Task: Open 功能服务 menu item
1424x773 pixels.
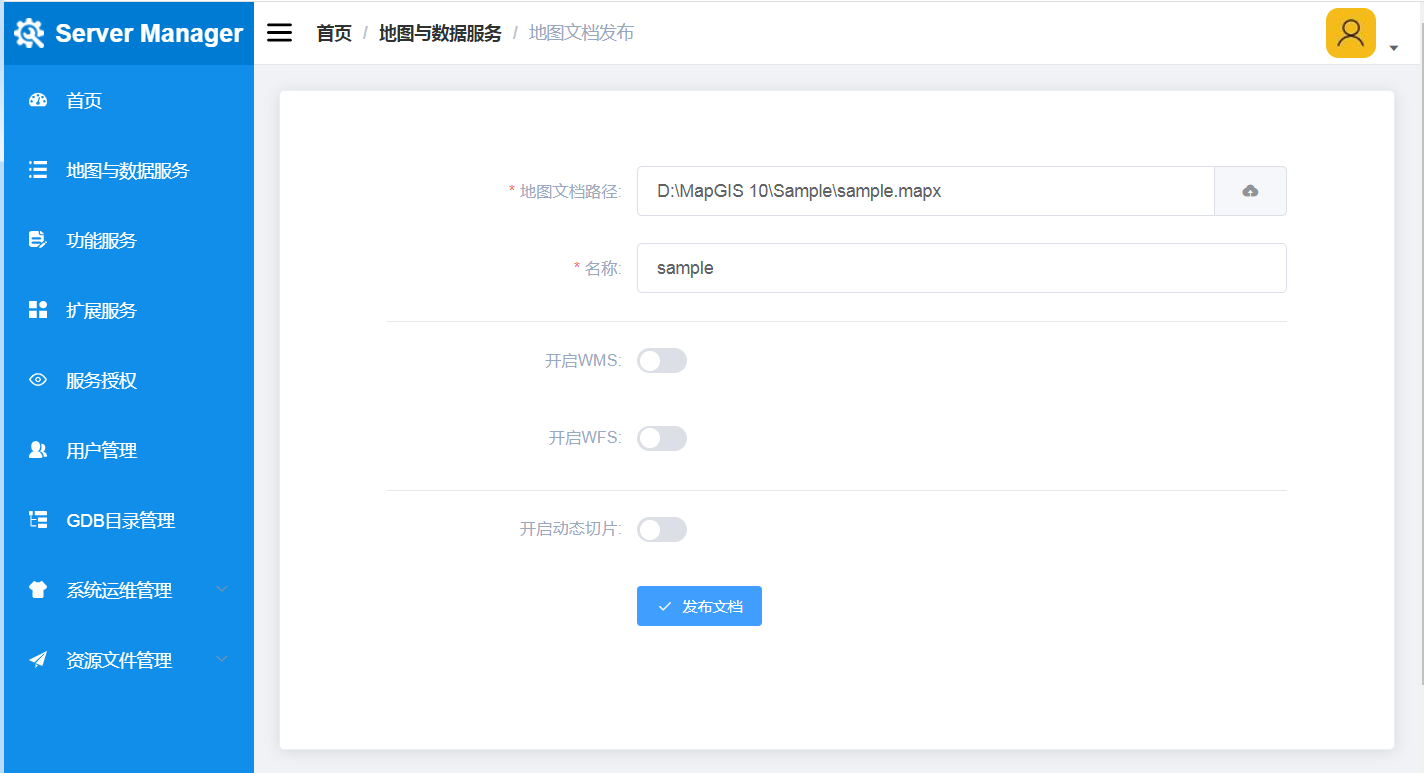Action: point(129,240)
